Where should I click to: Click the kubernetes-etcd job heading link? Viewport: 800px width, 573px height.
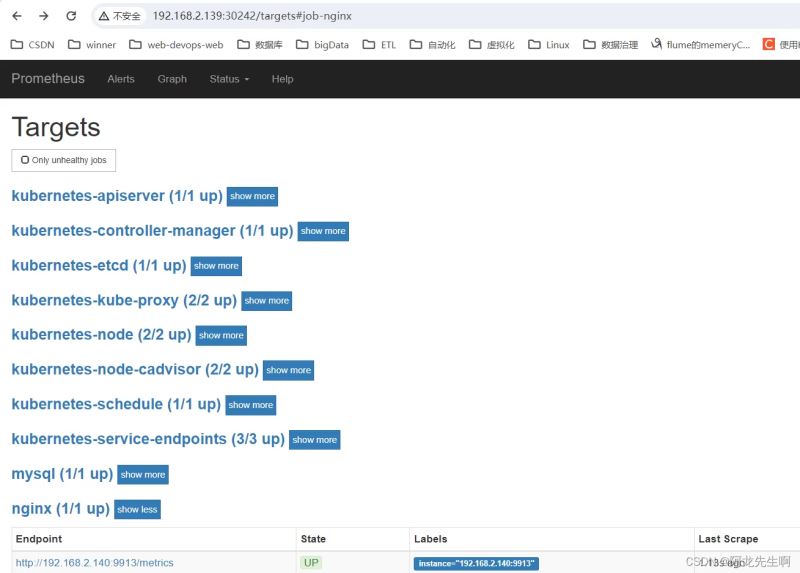pyautogui.click(x=98, y=265)
